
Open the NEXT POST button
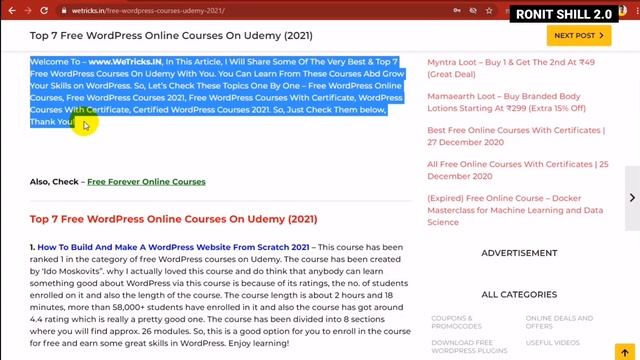[x=579, y=36]
